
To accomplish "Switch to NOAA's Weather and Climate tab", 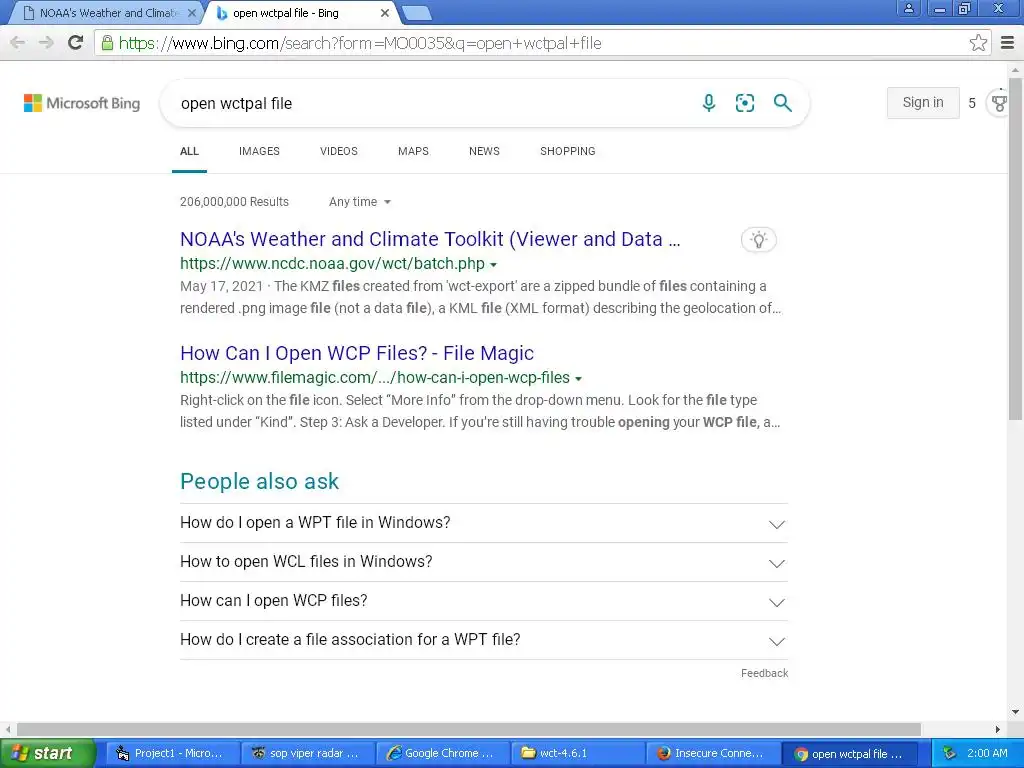I will (108, 13).
